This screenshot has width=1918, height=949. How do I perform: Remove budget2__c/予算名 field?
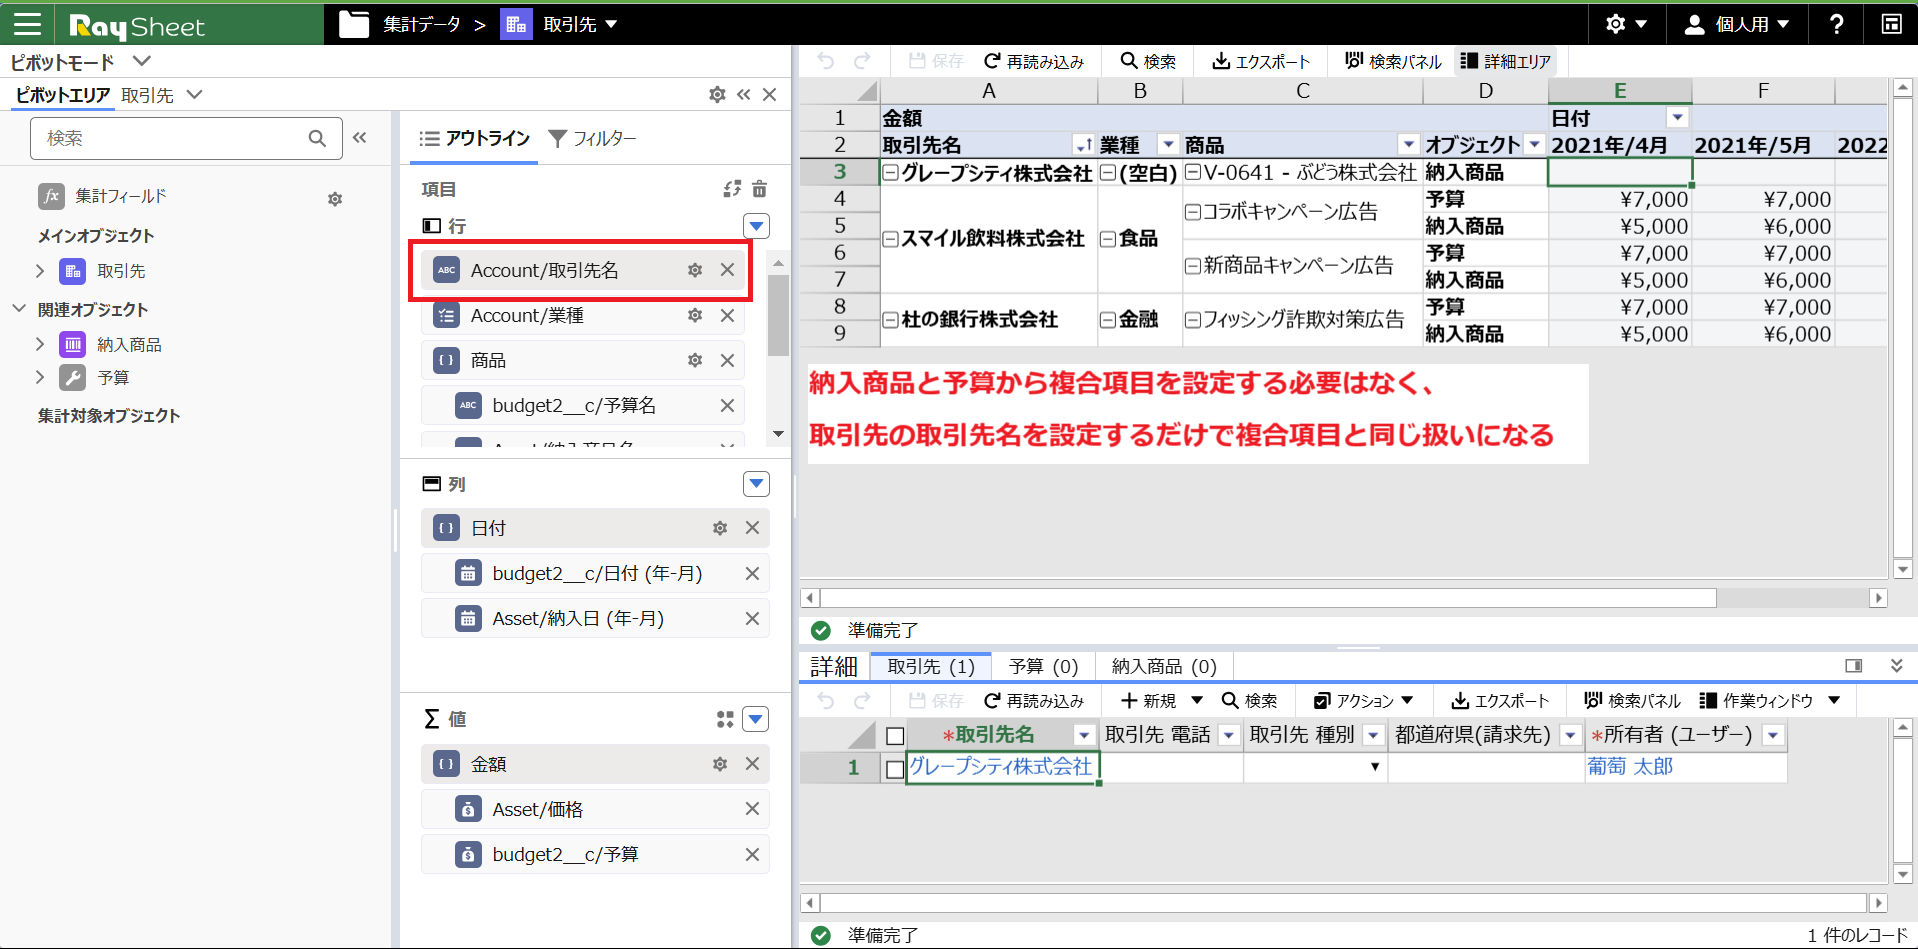click(727, 405)
